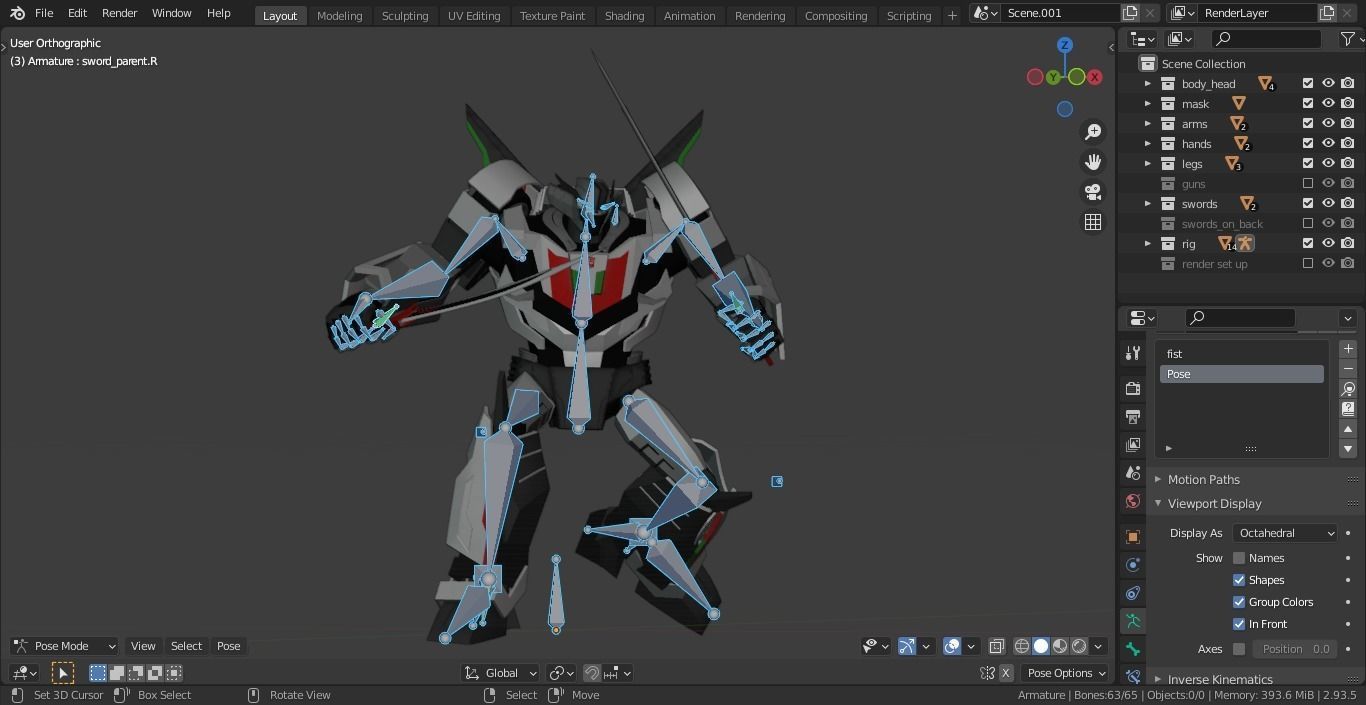The width and height of the screenshot is (1366, 705).
Task: Add a new workspace tab plus
Action: tap(952, 15)
